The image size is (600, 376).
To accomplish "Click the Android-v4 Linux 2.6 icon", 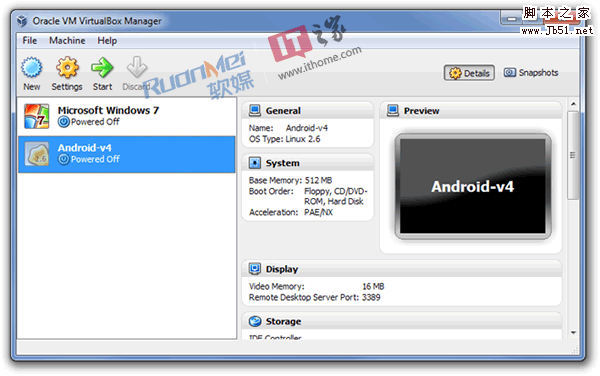I will click(x=36, y=154).
